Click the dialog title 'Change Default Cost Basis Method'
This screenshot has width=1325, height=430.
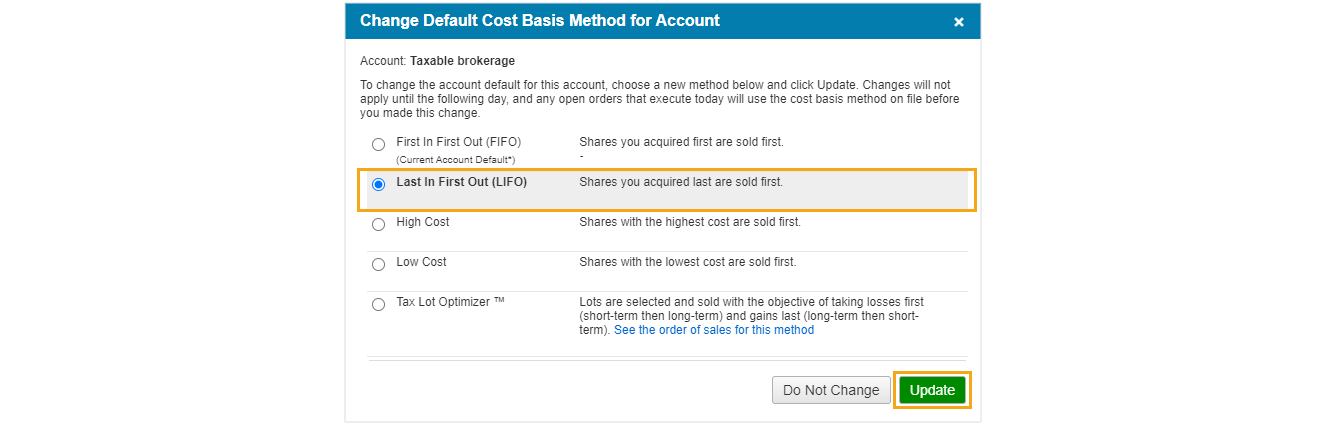(539, 21)
